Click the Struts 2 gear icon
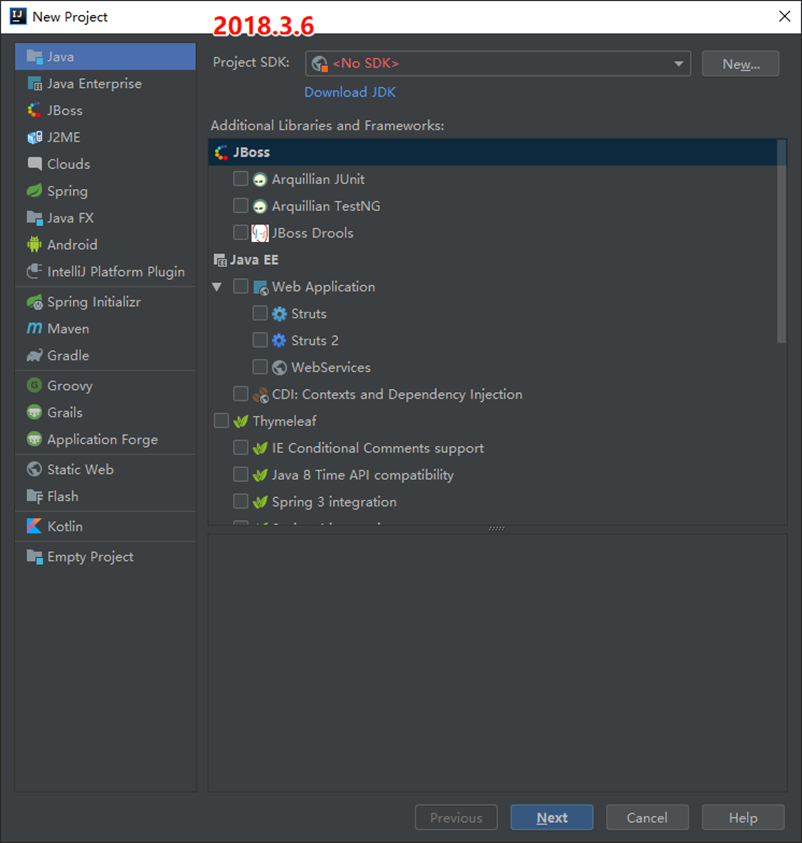 pyautogui.click(x=279, y=340)
